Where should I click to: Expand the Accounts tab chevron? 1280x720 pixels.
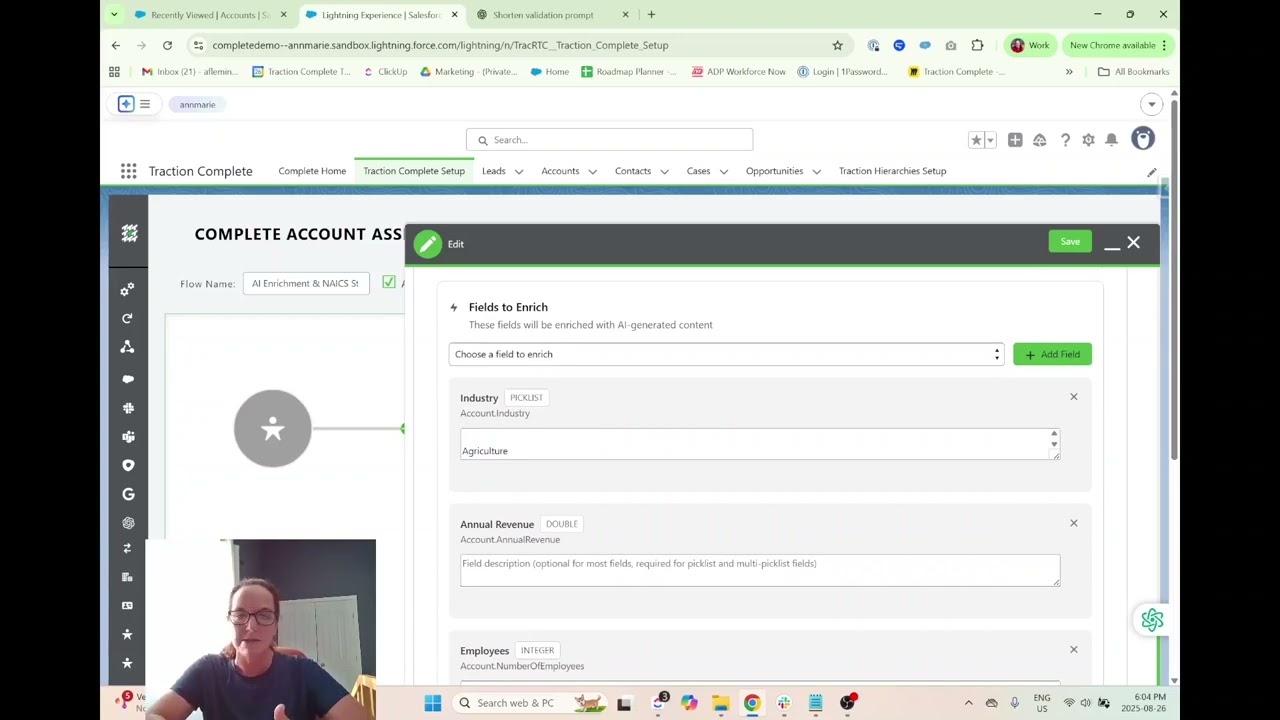coord(592,172)
